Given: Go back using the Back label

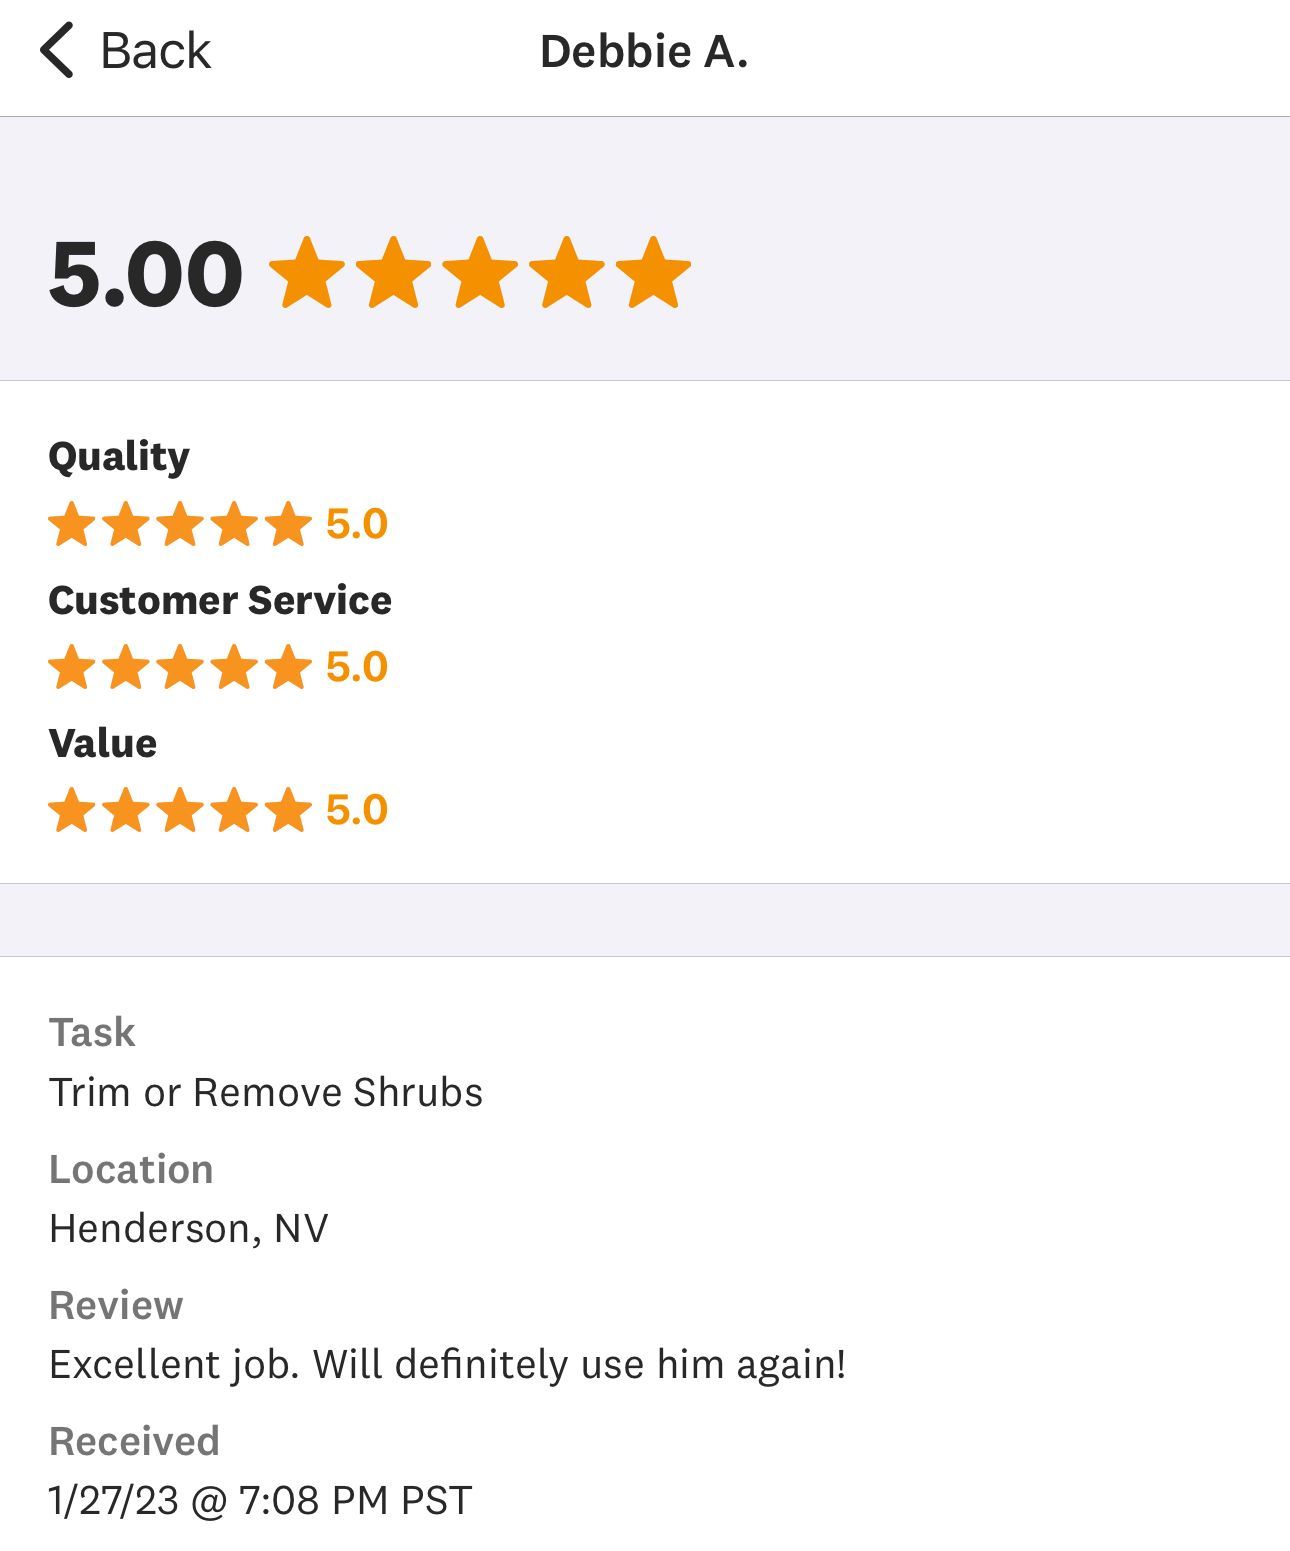Looking at the screenshot, I should (155, 51).
